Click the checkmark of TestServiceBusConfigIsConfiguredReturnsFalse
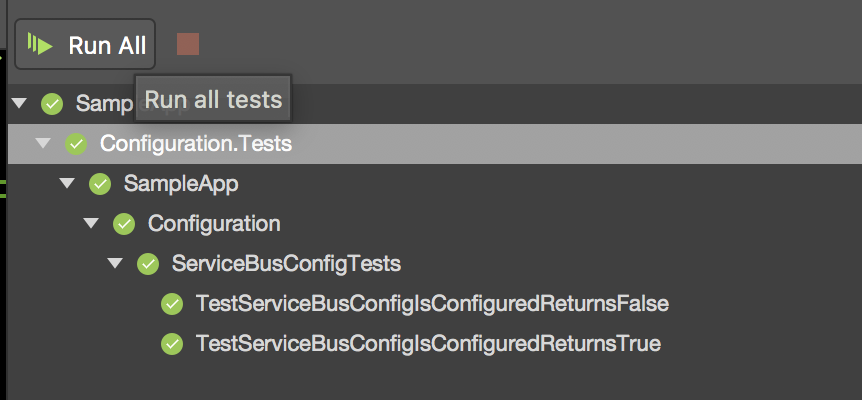 point(172,304)
